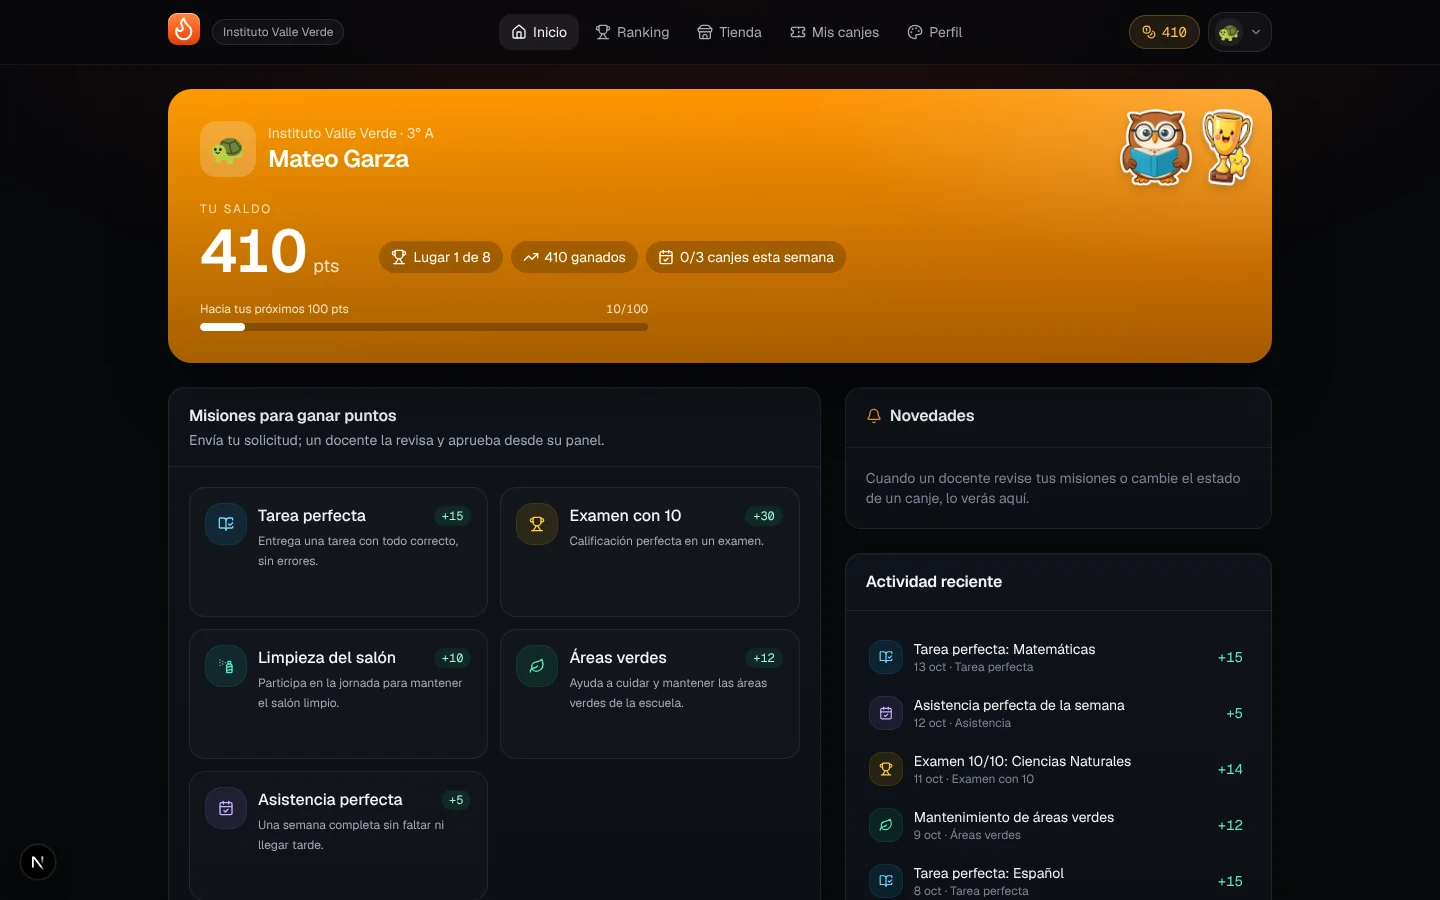Viewport: 1440px width, 900px height.
Task: Click the 10/100 progress value text
Action: (627, 309)
